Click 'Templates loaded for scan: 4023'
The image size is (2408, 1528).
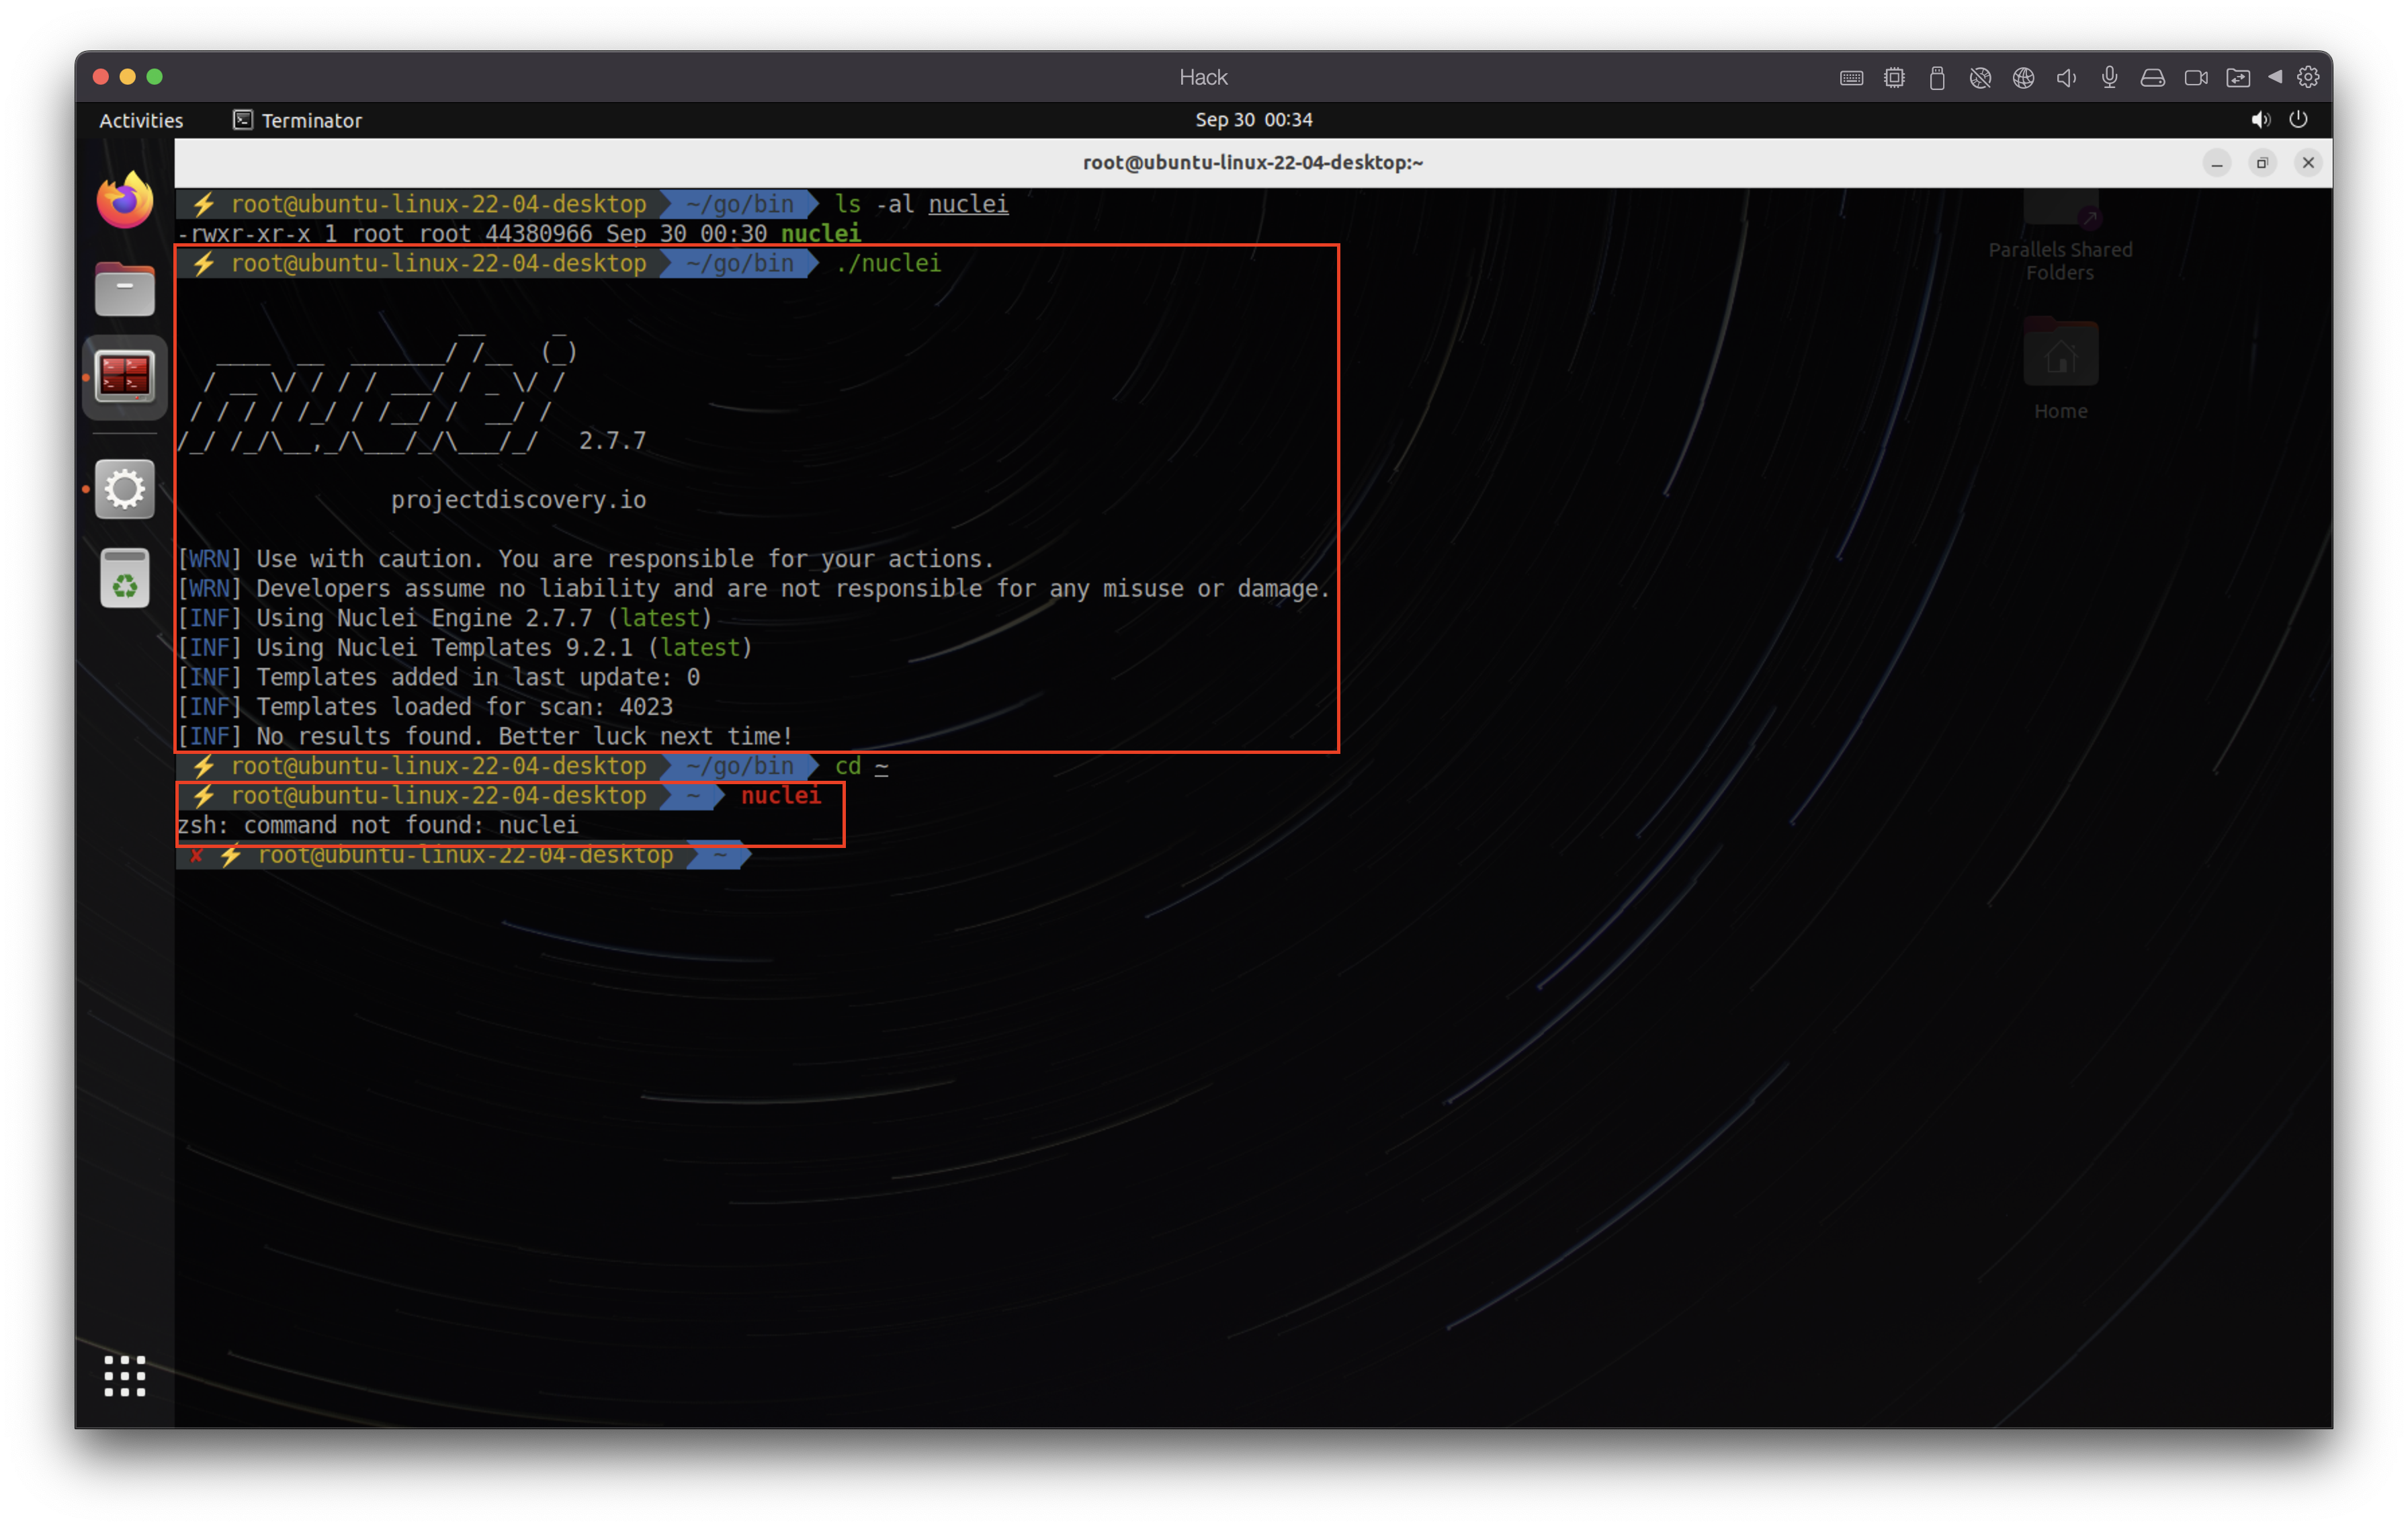coord(425,707)
